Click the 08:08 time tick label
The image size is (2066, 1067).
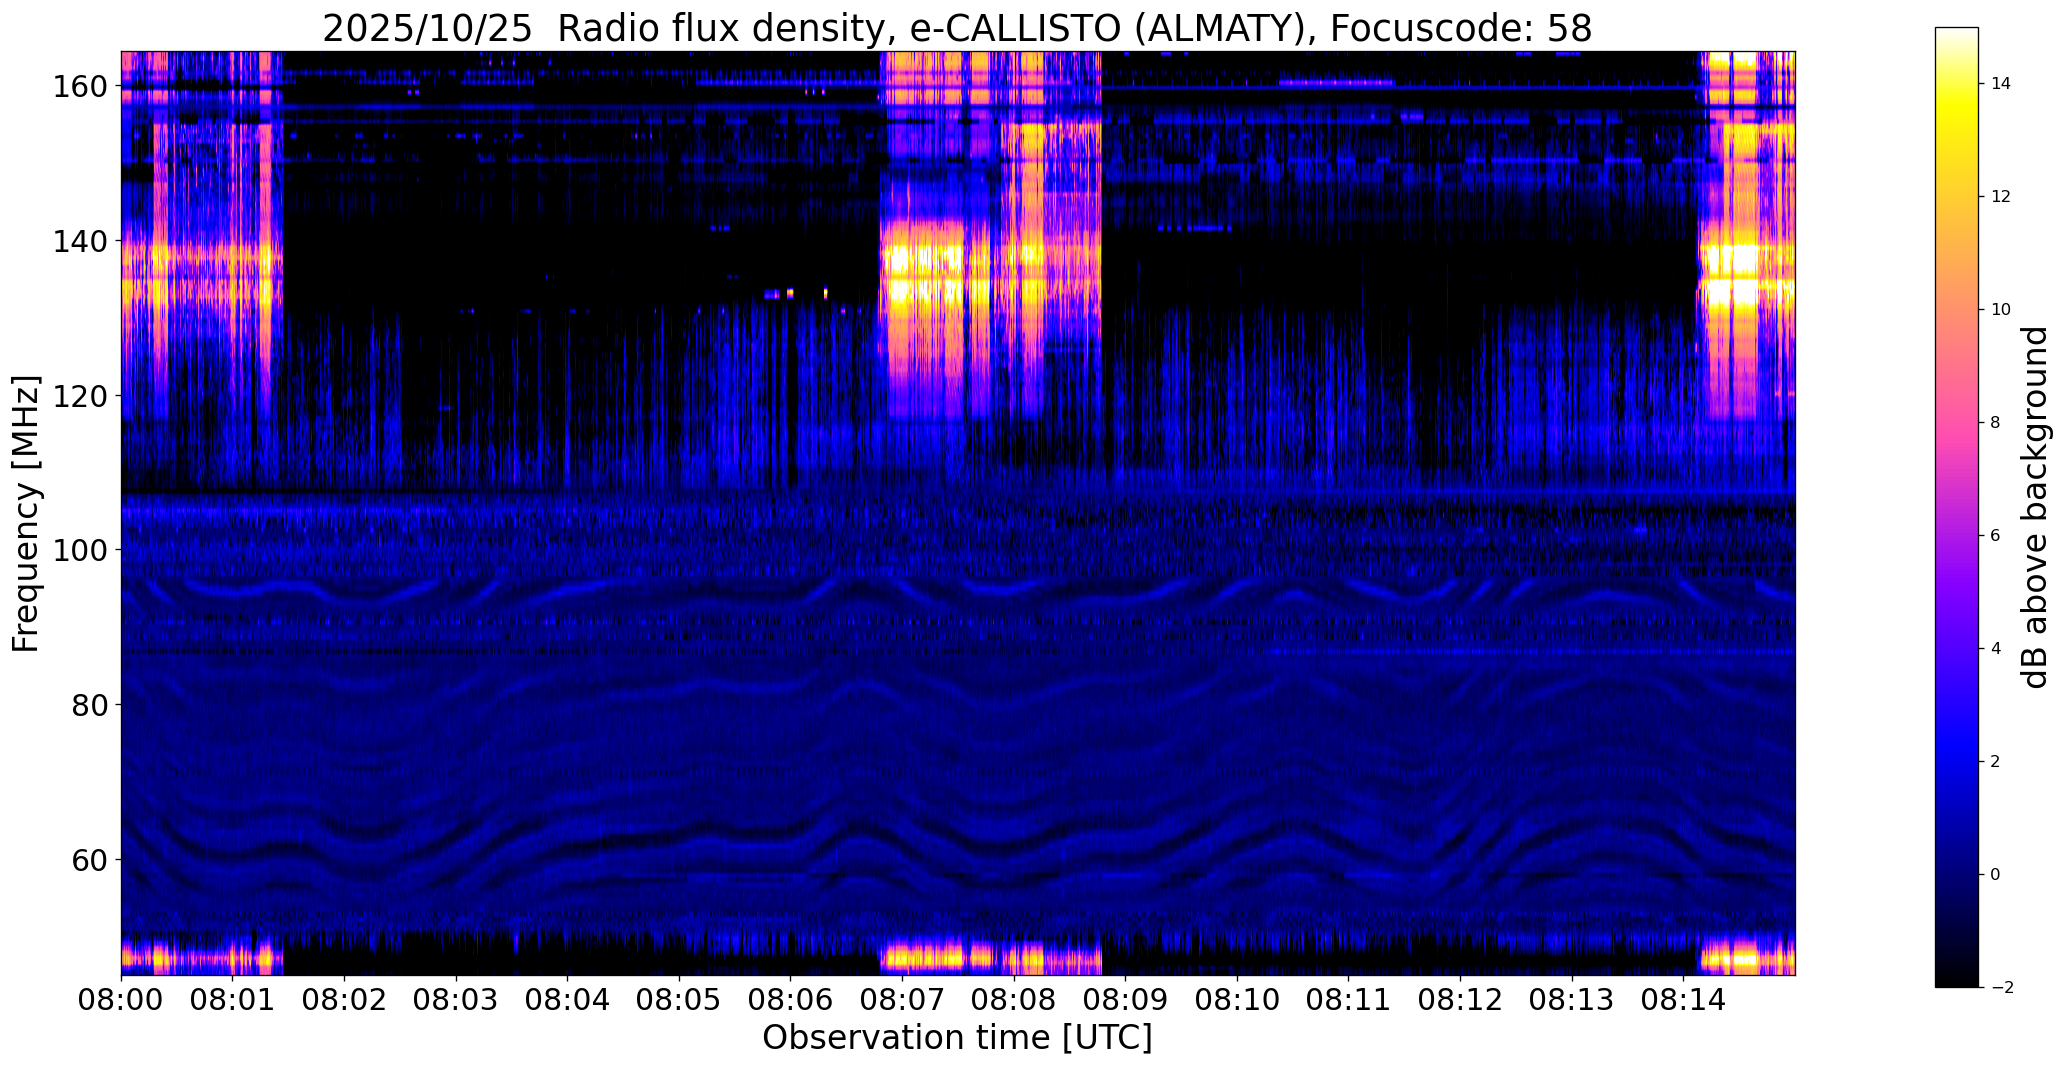coord(1014,999)
